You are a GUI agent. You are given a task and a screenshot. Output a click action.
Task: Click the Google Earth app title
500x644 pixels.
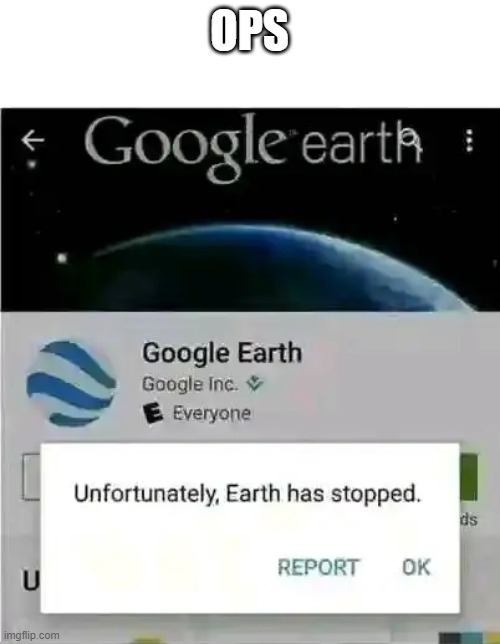click(222, 353)
